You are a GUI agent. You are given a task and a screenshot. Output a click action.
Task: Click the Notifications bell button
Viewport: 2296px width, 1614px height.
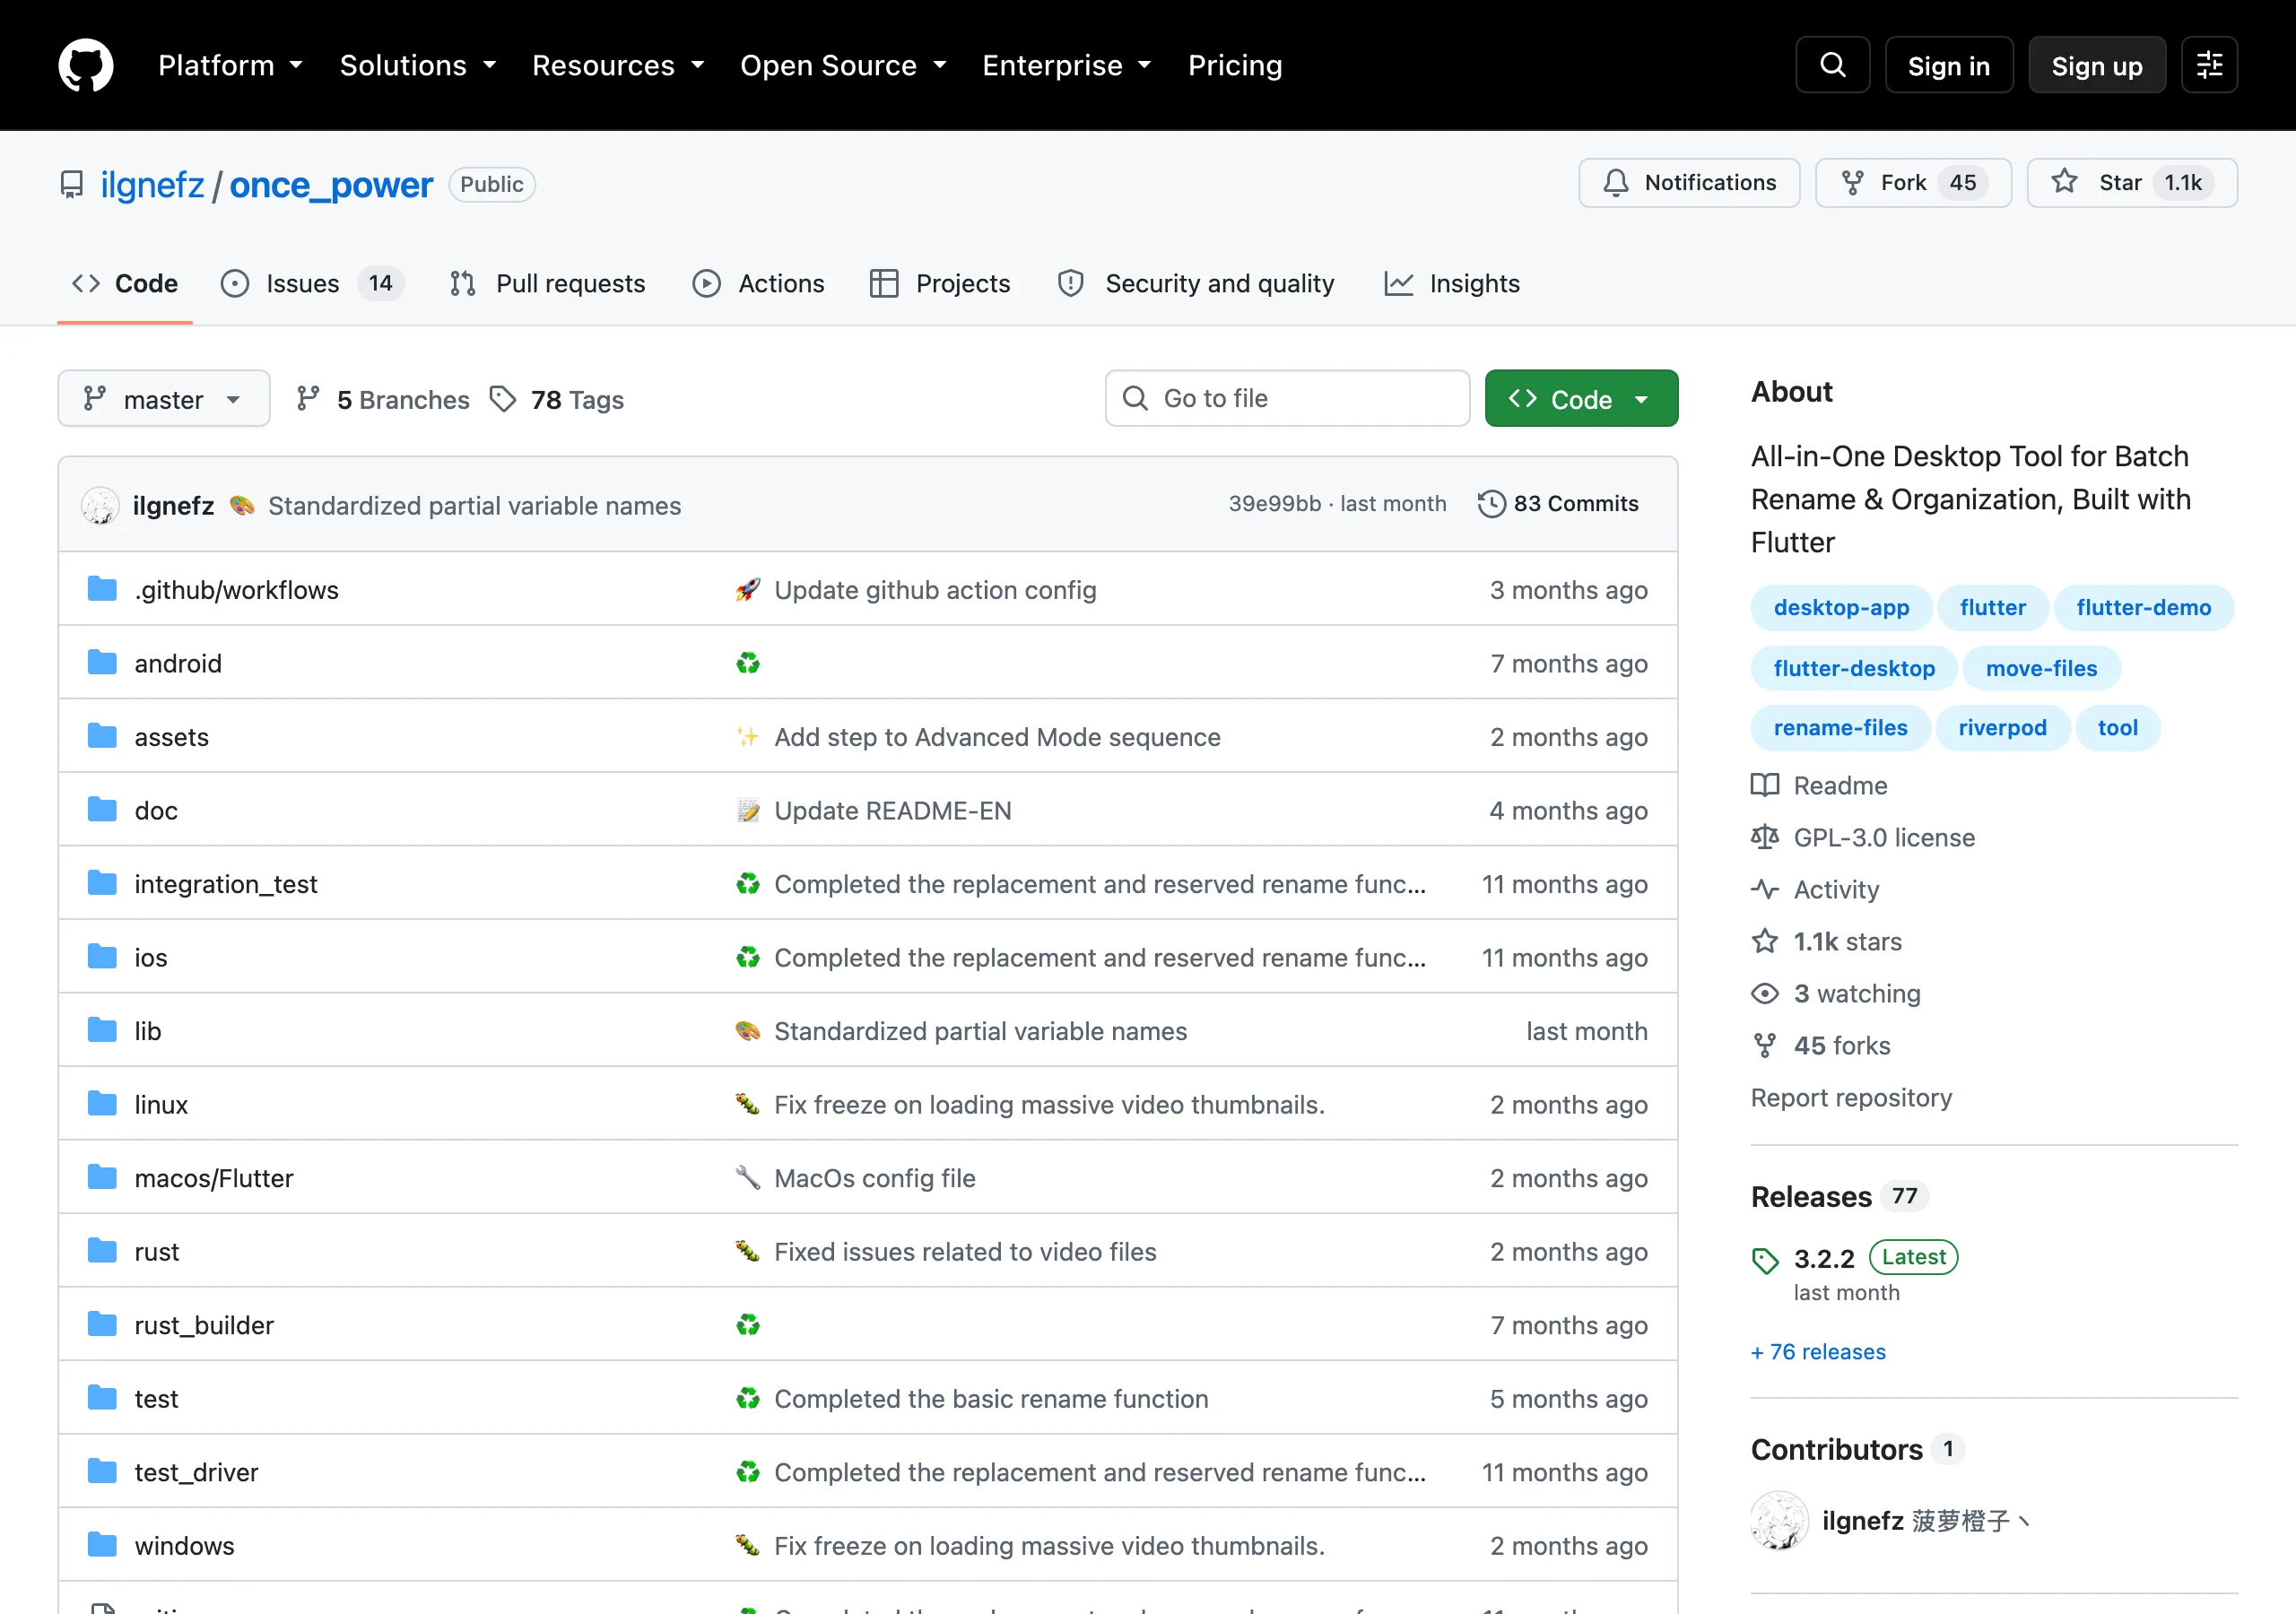1689,183
